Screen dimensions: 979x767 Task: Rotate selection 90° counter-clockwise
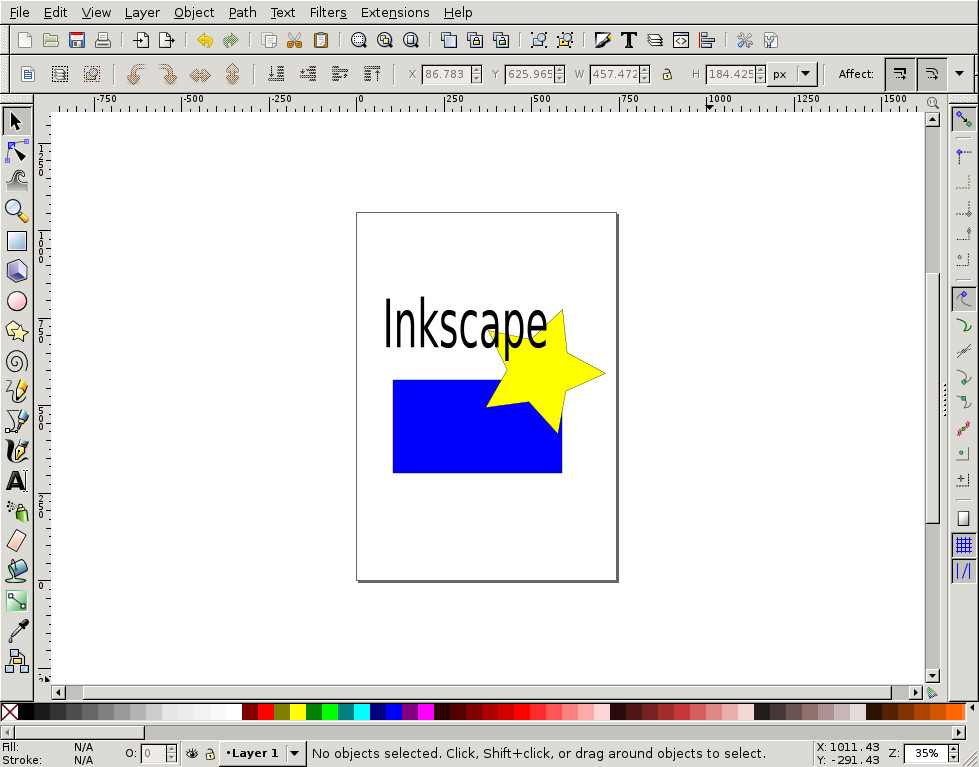[135, 74]
